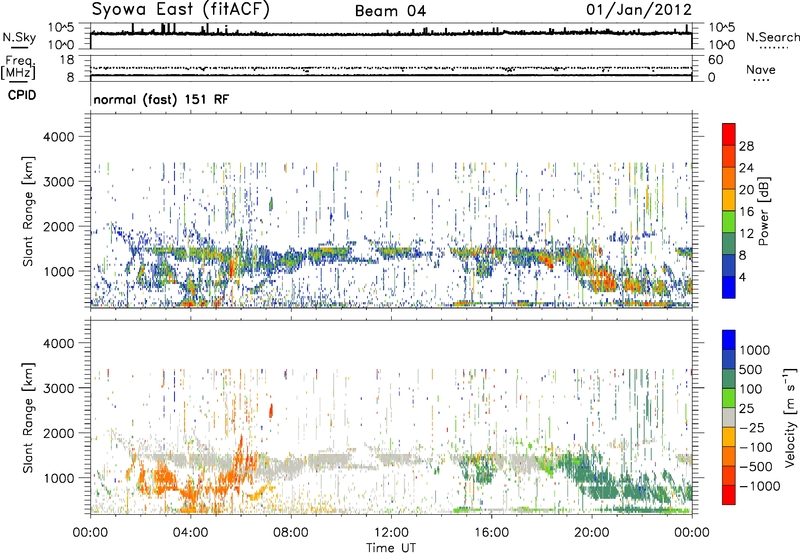Viewport: 800px width, 554px height.
Task: Click the Velocity segment between -100 and -500
Action: point(729,456)
